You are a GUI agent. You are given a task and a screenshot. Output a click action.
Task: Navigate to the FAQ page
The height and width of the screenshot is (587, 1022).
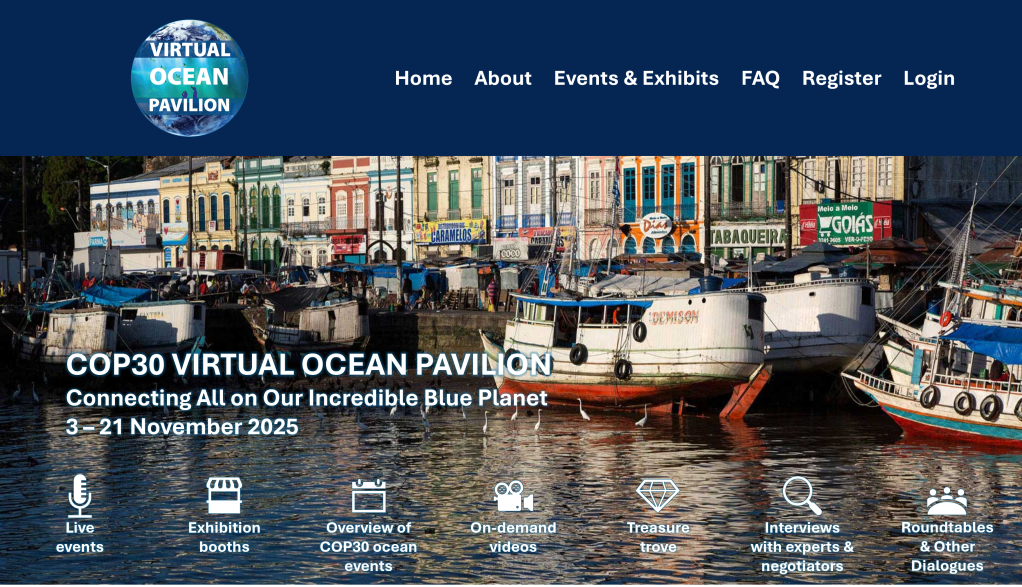(x=760, y=78)
